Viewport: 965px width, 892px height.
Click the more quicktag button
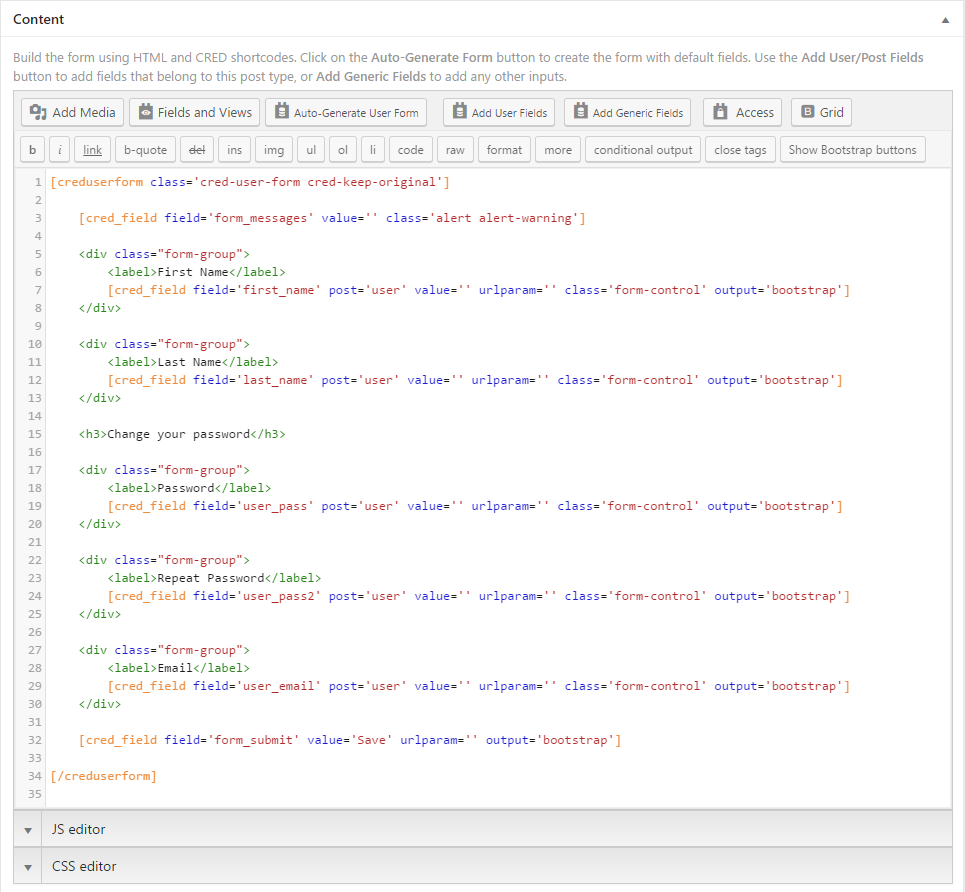pos(558,150)
